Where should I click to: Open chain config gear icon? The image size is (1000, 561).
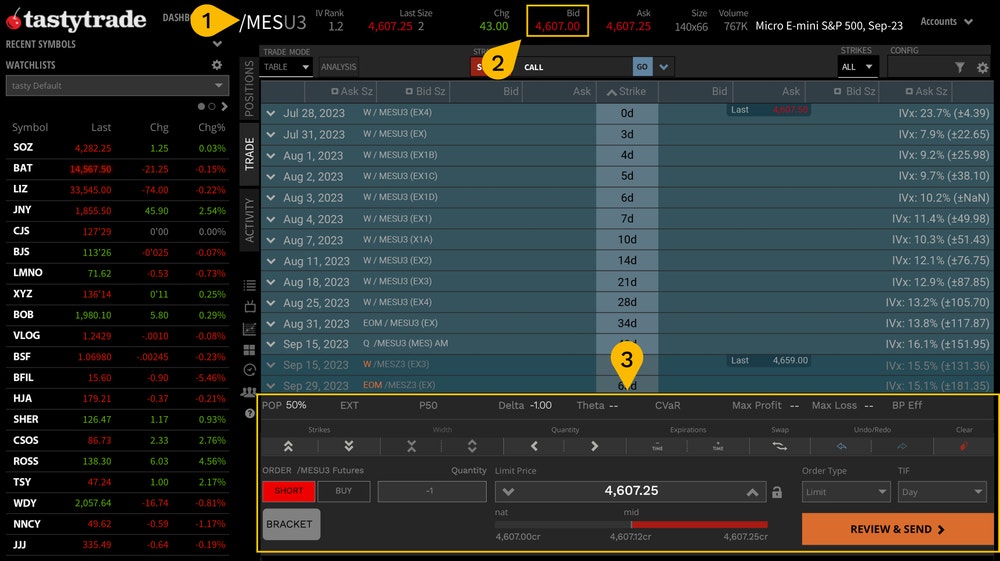point(982,67)
